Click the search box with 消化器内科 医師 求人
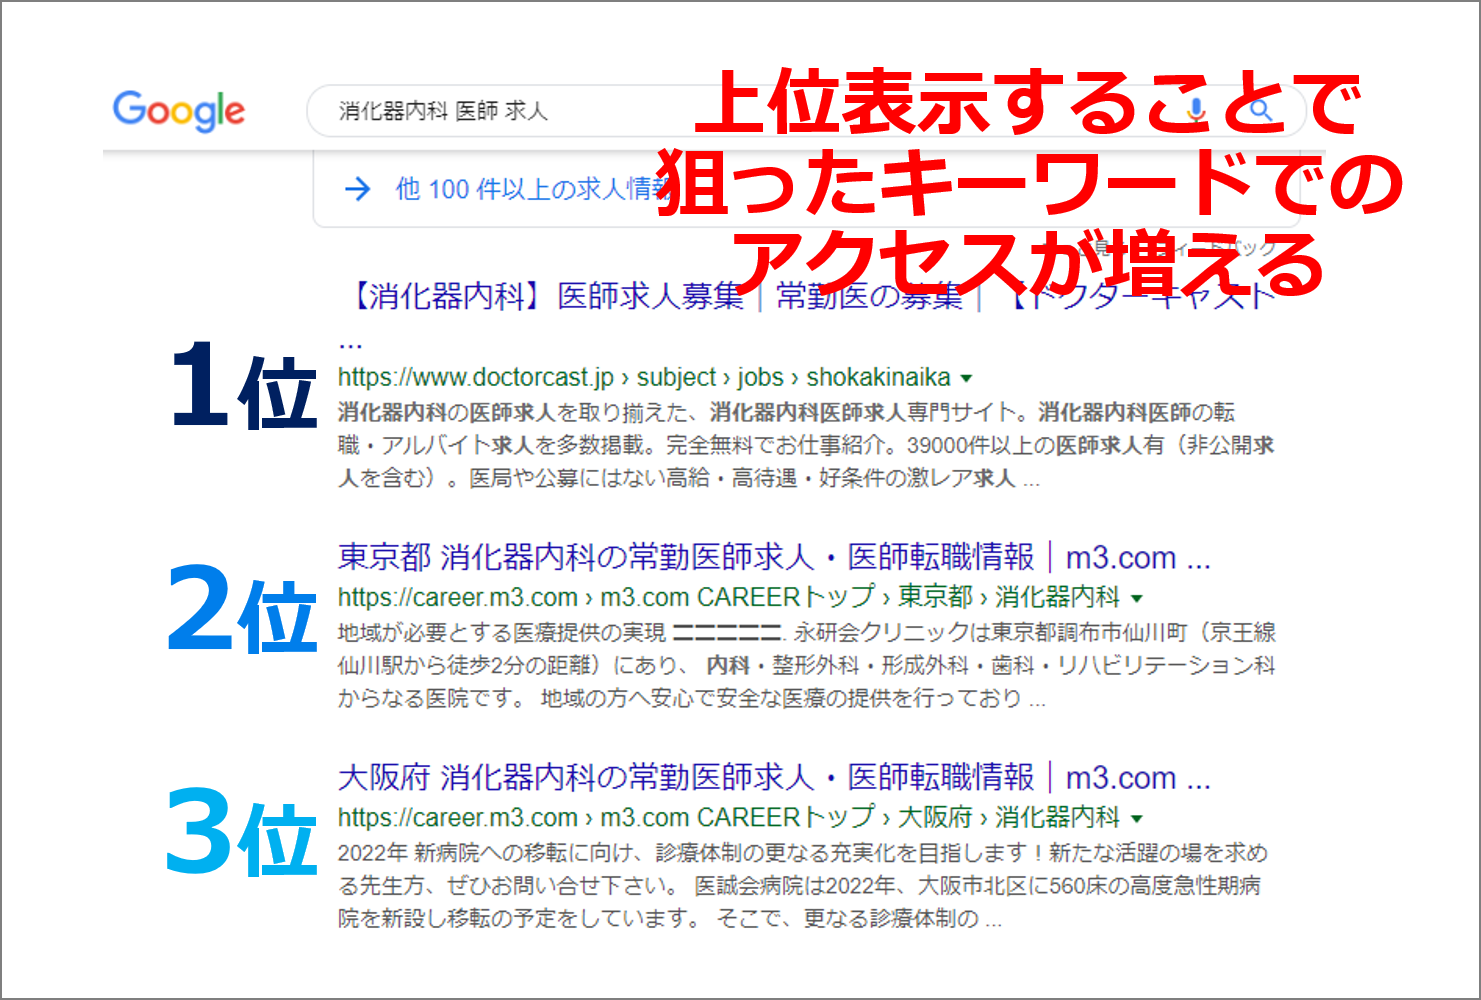 pos(806,110)
